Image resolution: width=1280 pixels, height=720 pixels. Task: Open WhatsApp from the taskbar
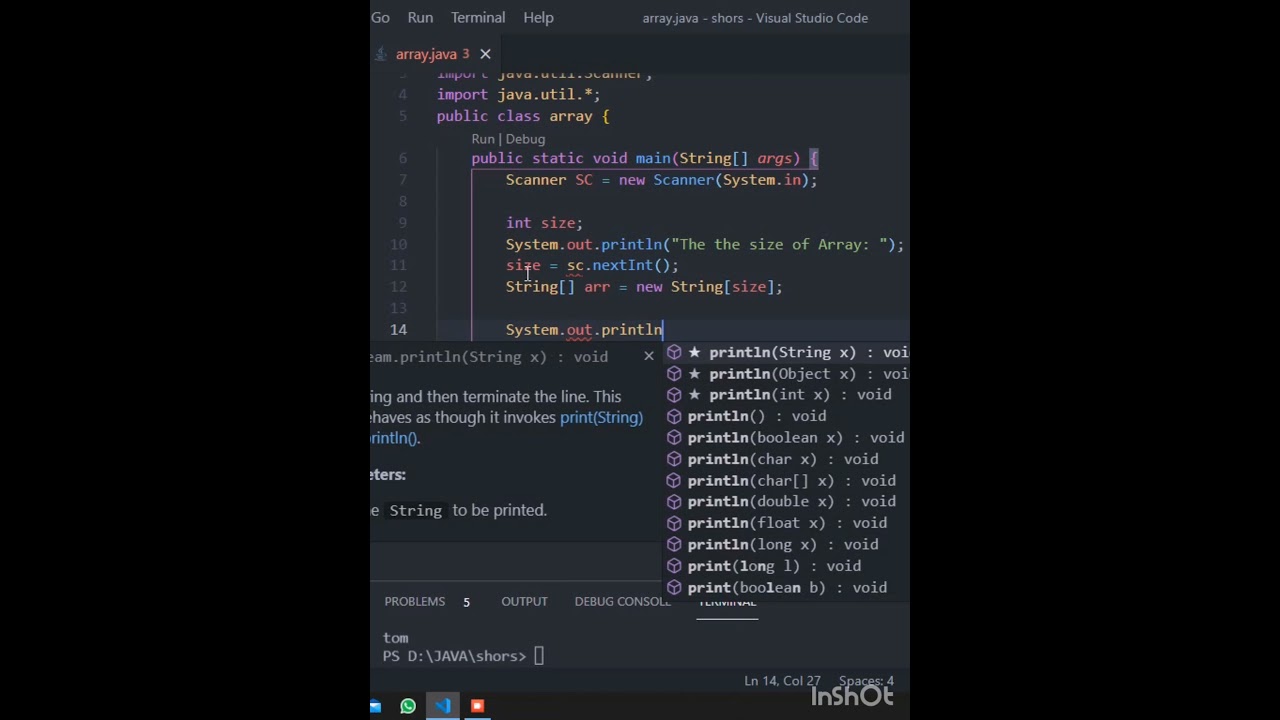point(408,706)
